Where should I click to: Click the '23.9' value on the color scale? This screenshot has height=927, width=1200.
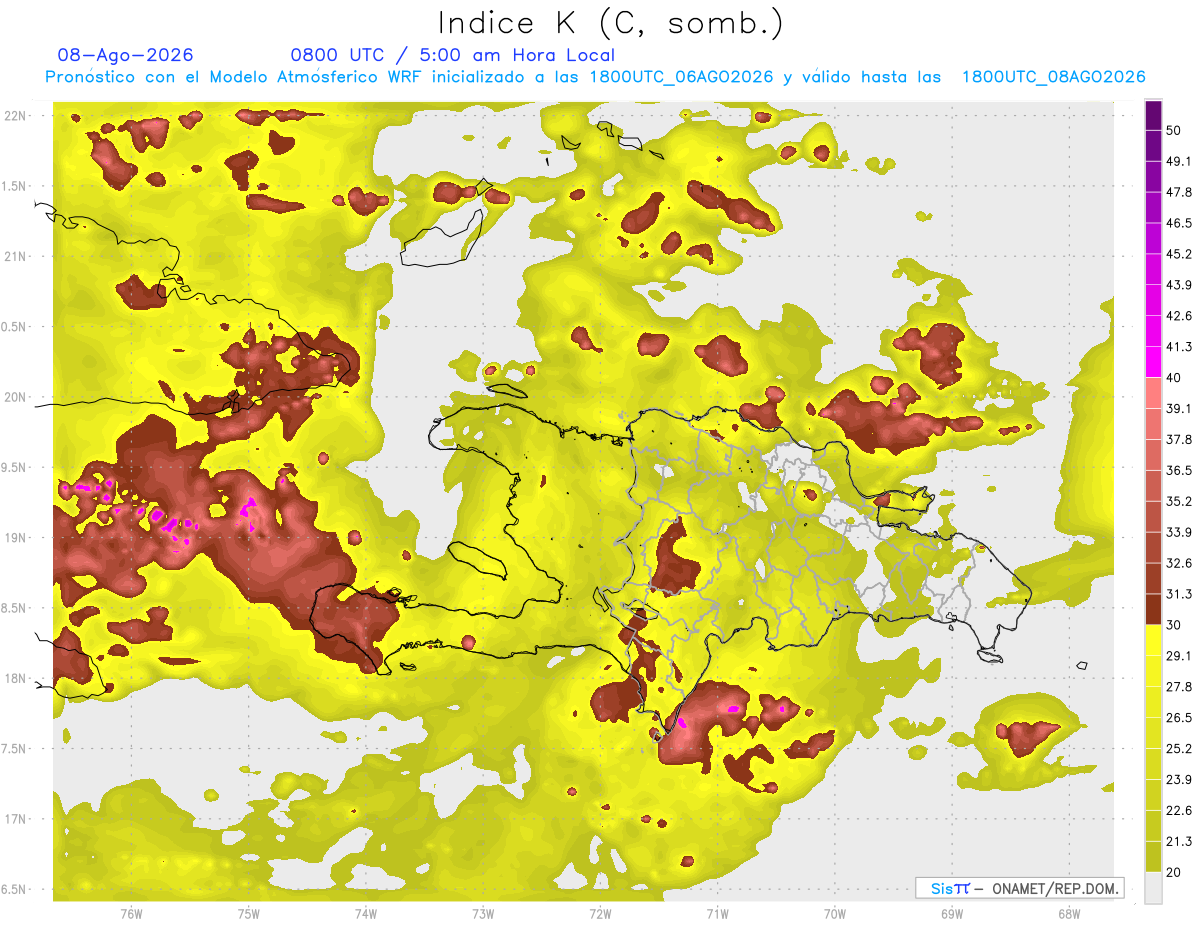[1180, 780]
